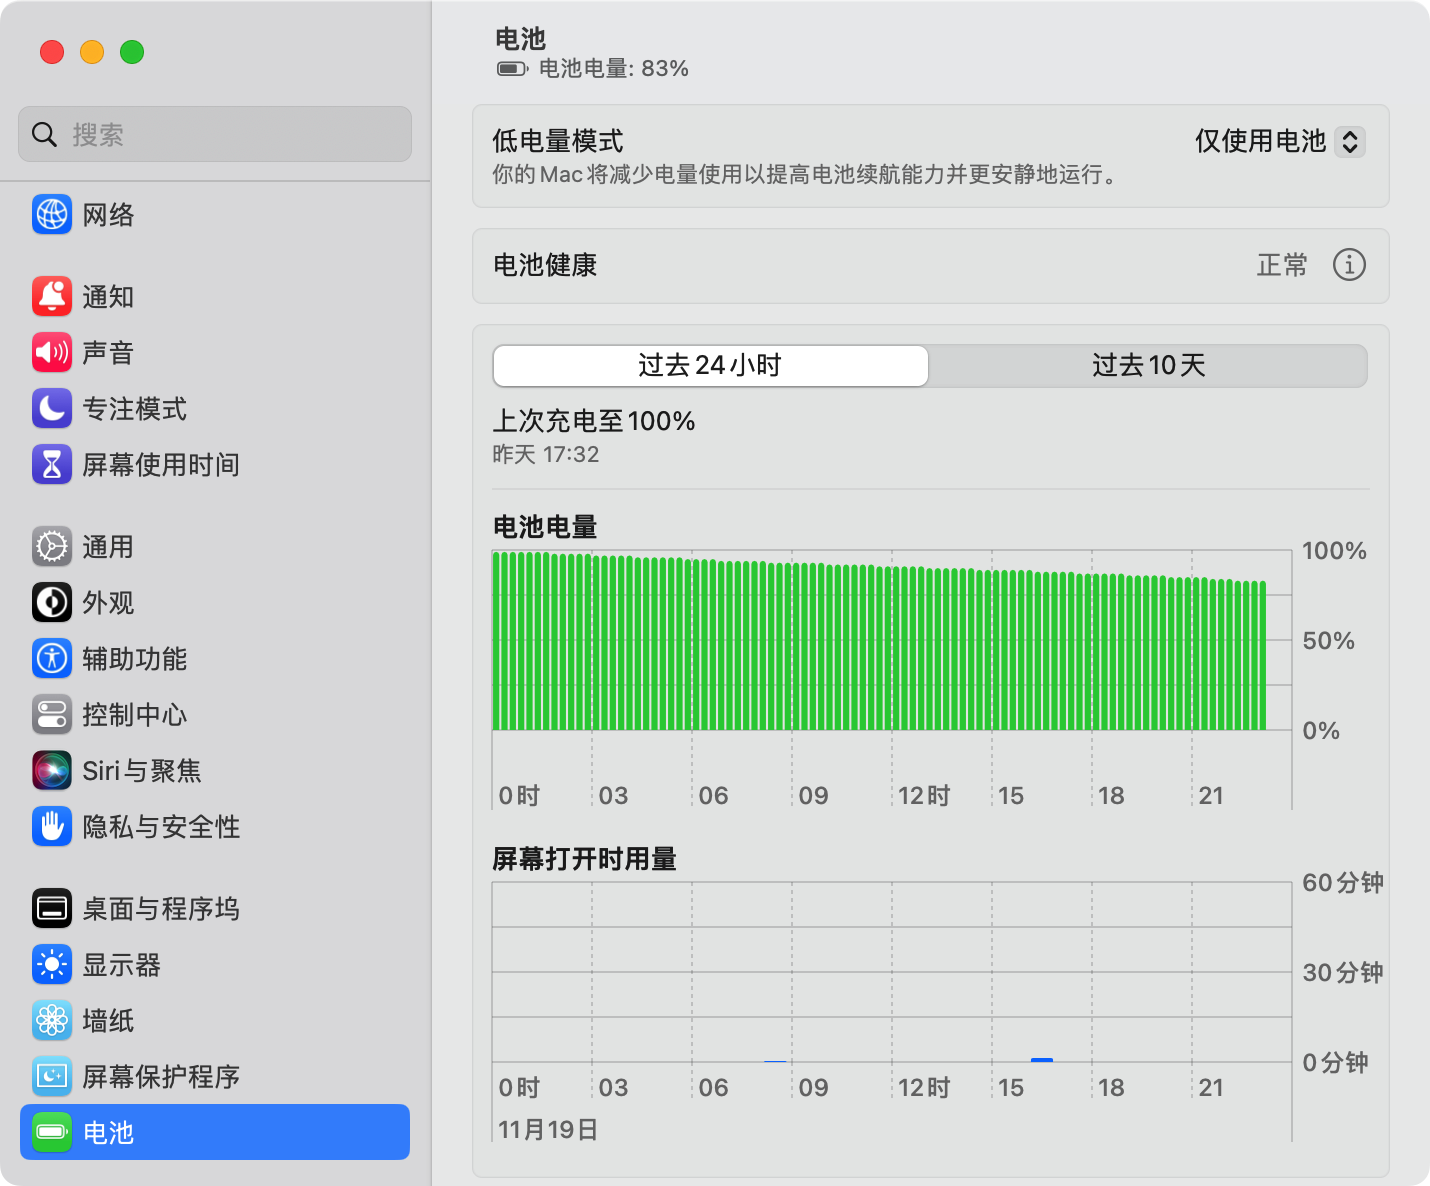This screenshot has width=1430, height=1186.
Task: Select Siri与聚焦 icon in sidebar
Action: point(52,771)
